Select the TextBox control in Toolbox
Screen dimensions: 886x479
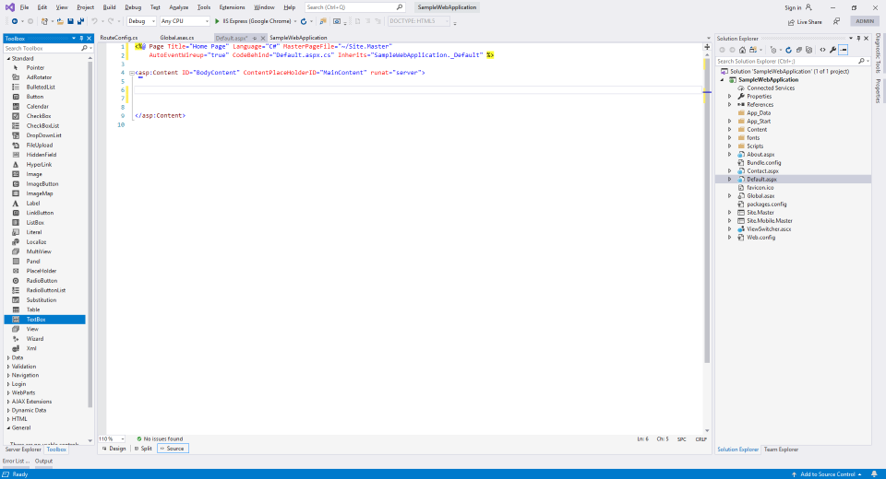click(x=45, y=319)
